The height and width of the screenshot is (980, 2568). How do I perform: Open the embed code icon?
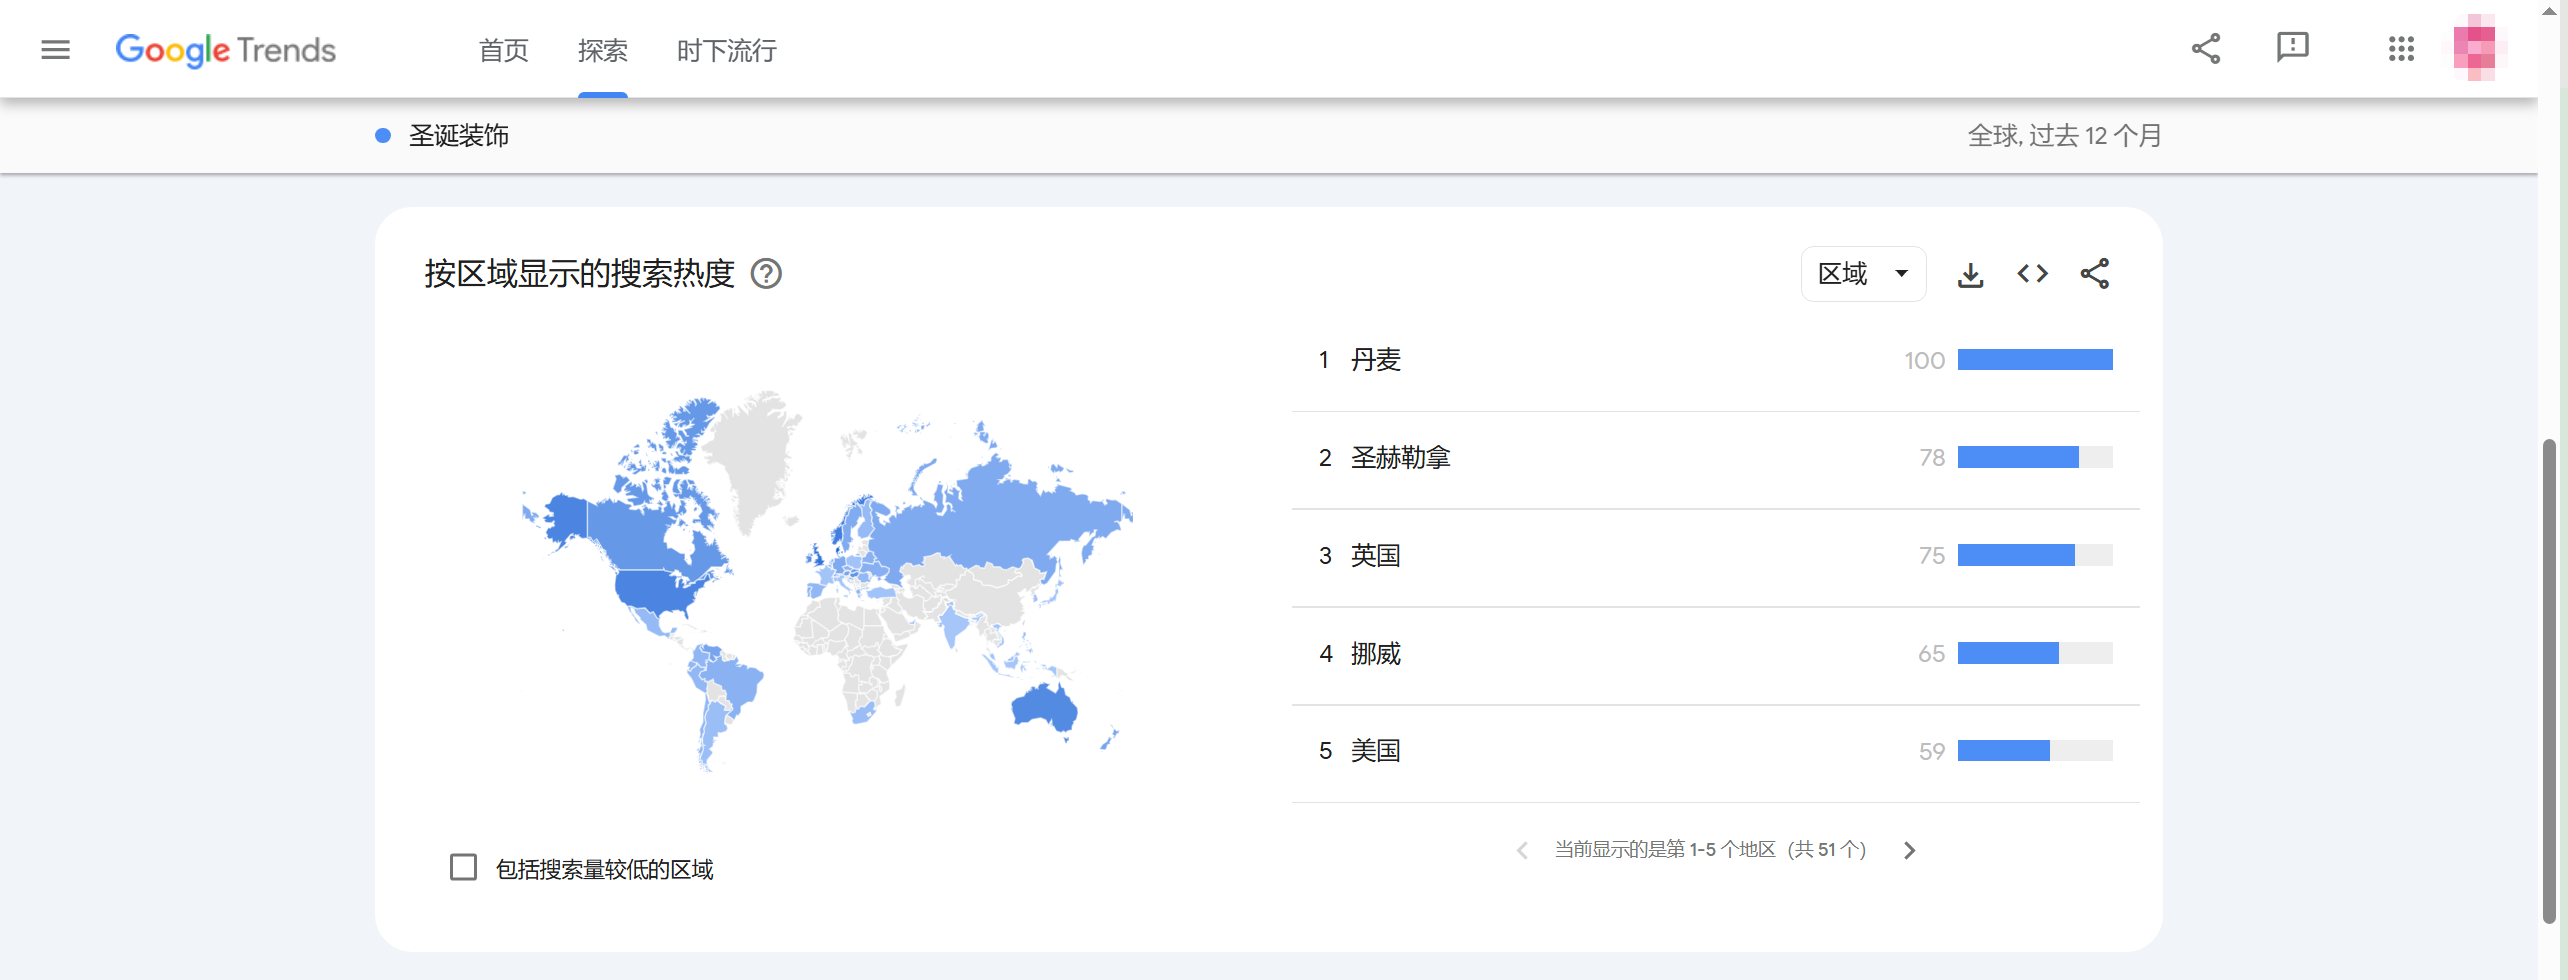[2032, 274]
